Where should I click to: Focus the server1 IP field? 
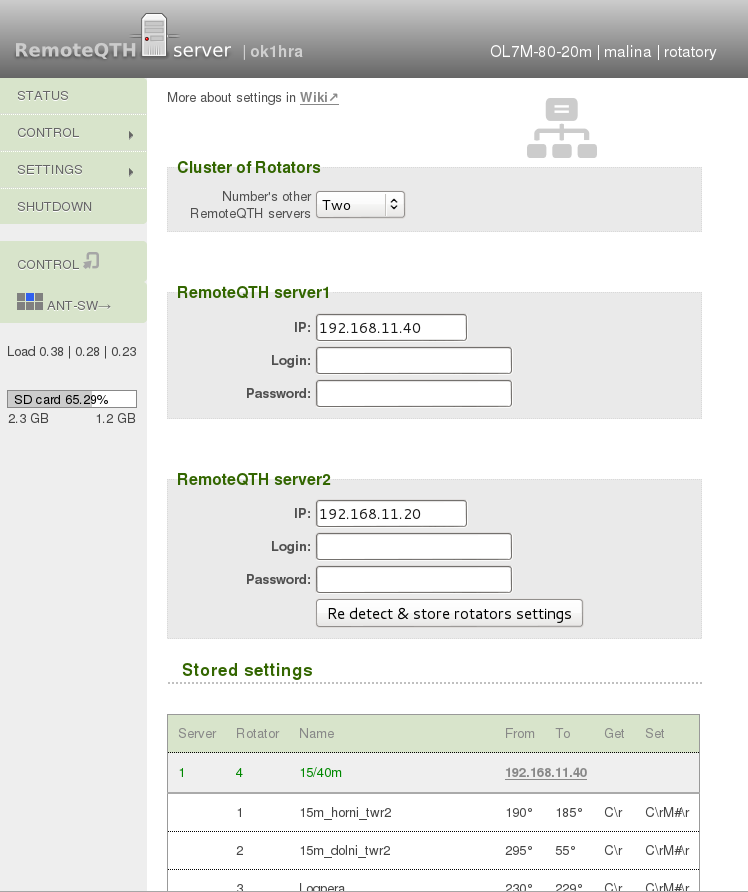[391, 328]
